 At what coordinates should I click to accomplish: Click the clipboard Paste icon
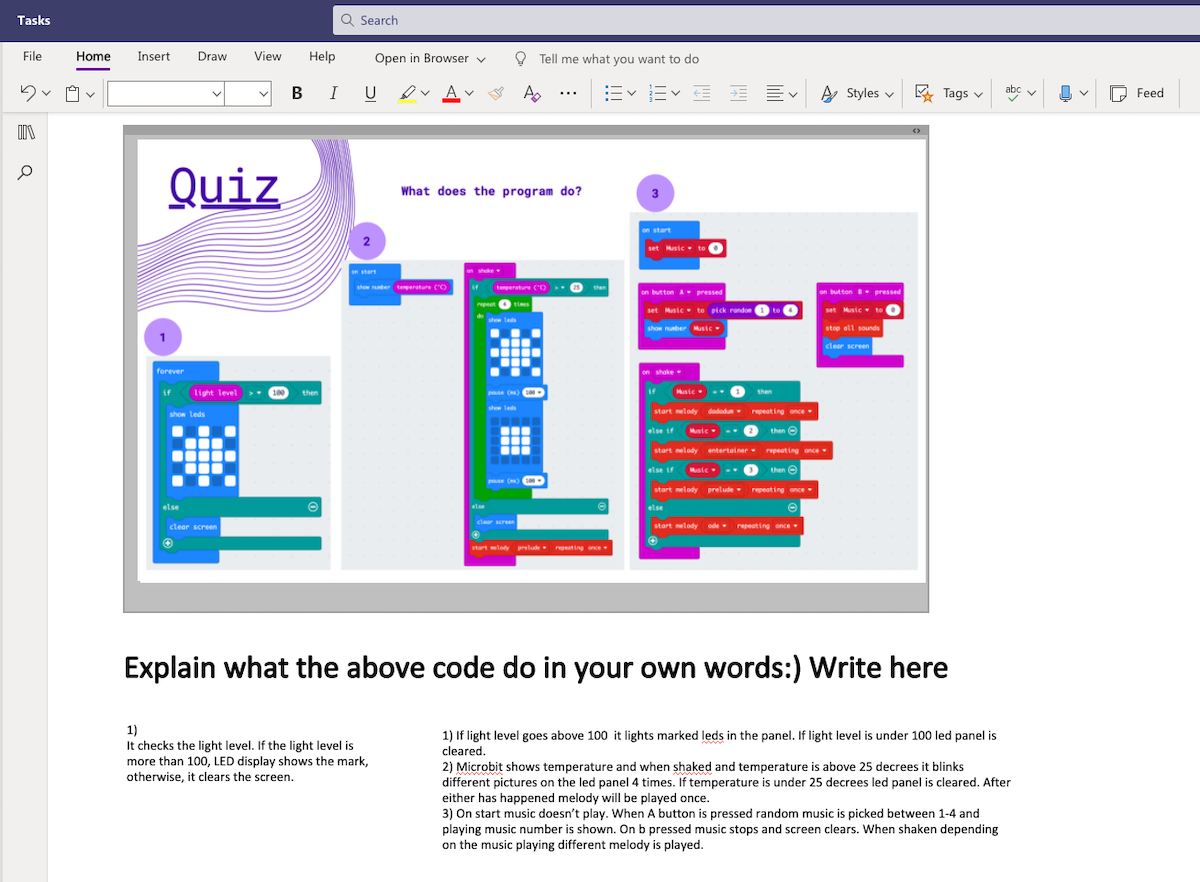(72, 93)
